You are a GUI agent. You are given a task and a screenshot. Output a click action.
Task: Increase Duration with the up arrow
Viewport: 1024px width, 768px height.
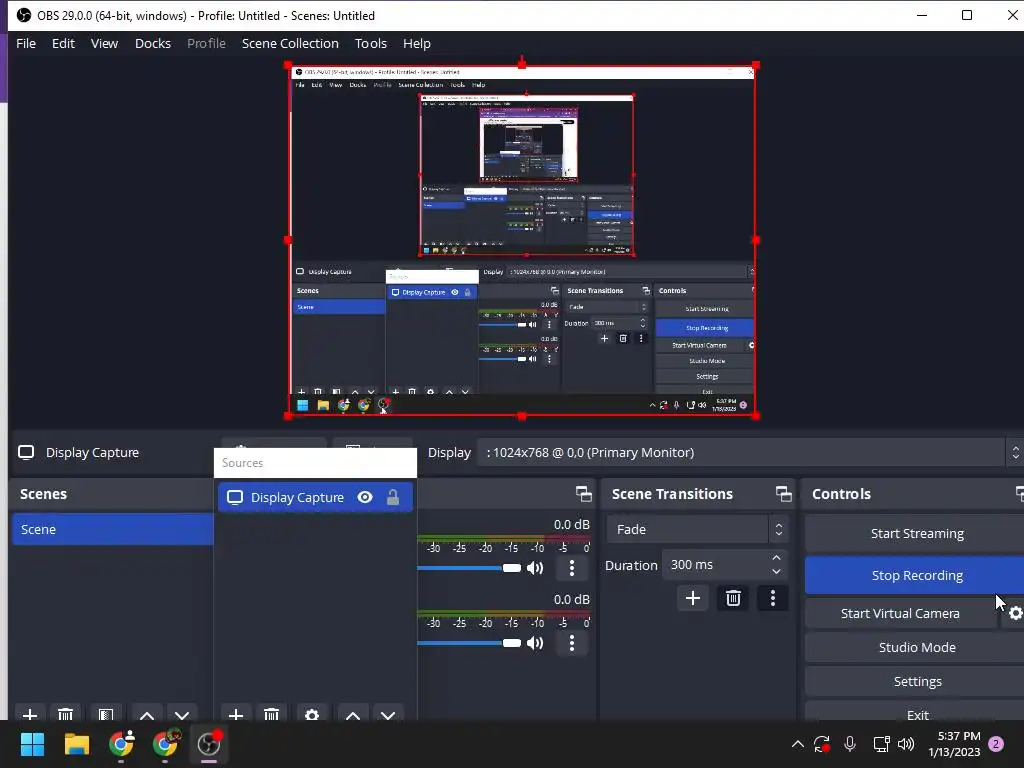point(776,558)
